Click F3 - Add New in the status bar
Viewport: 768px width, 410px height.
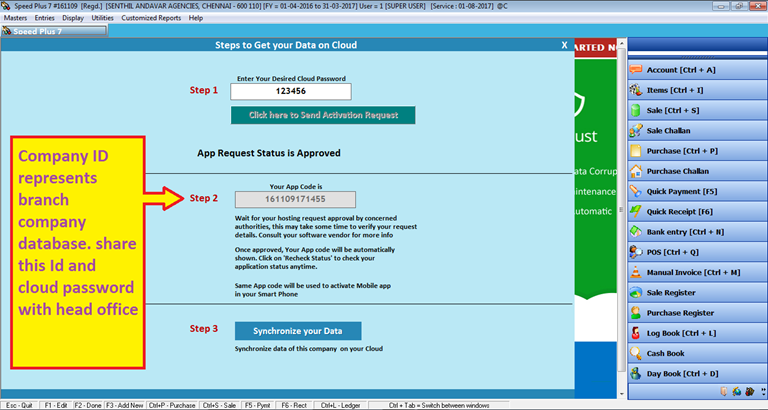124,406
